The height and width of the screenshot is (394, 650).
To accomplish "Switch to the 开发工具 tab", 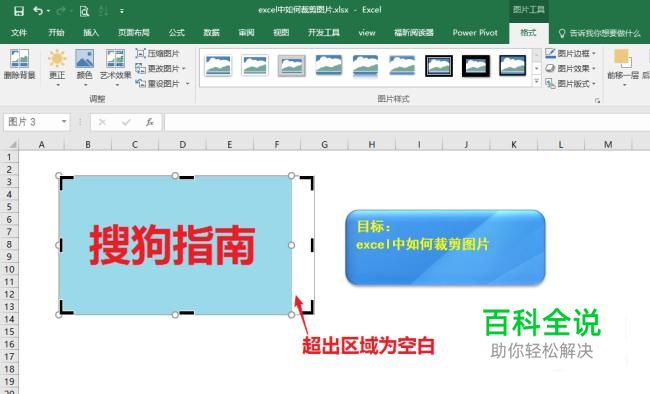I will [324, 32].
